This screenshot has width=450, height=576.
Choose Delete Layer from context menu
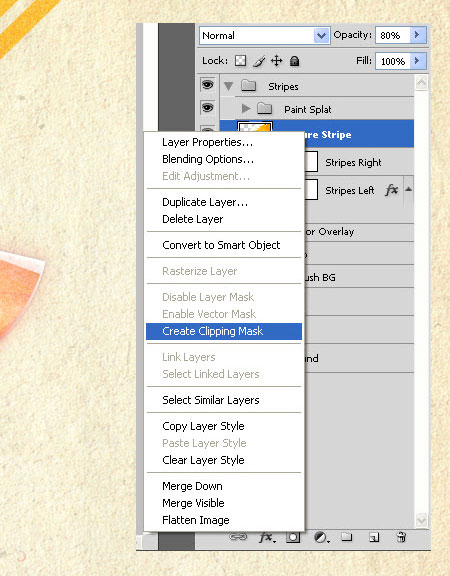(x=224, y=219)
